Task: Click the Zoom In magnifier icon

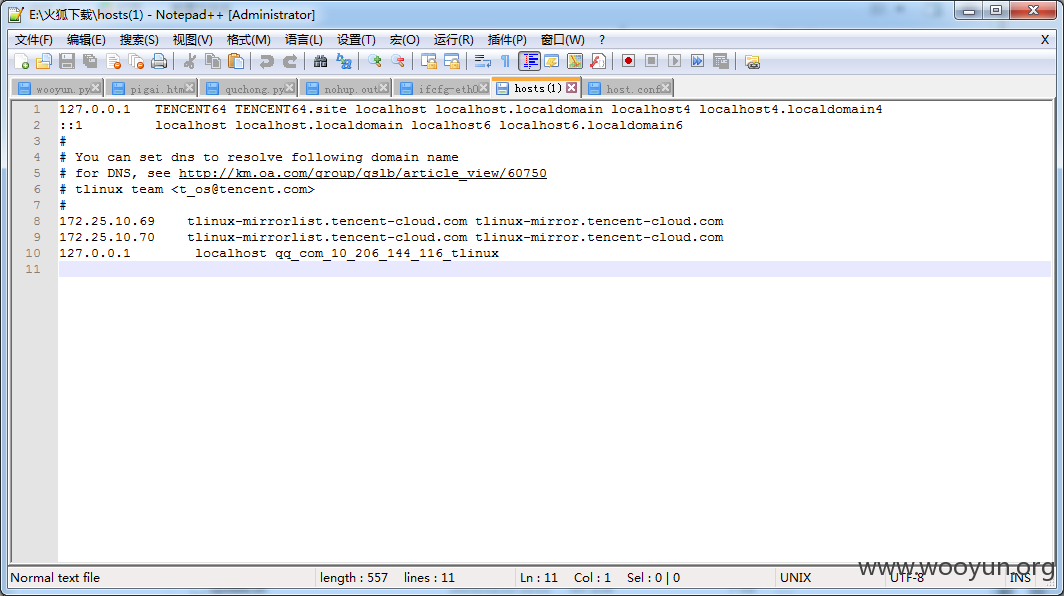Action: (x=375, y=62)
